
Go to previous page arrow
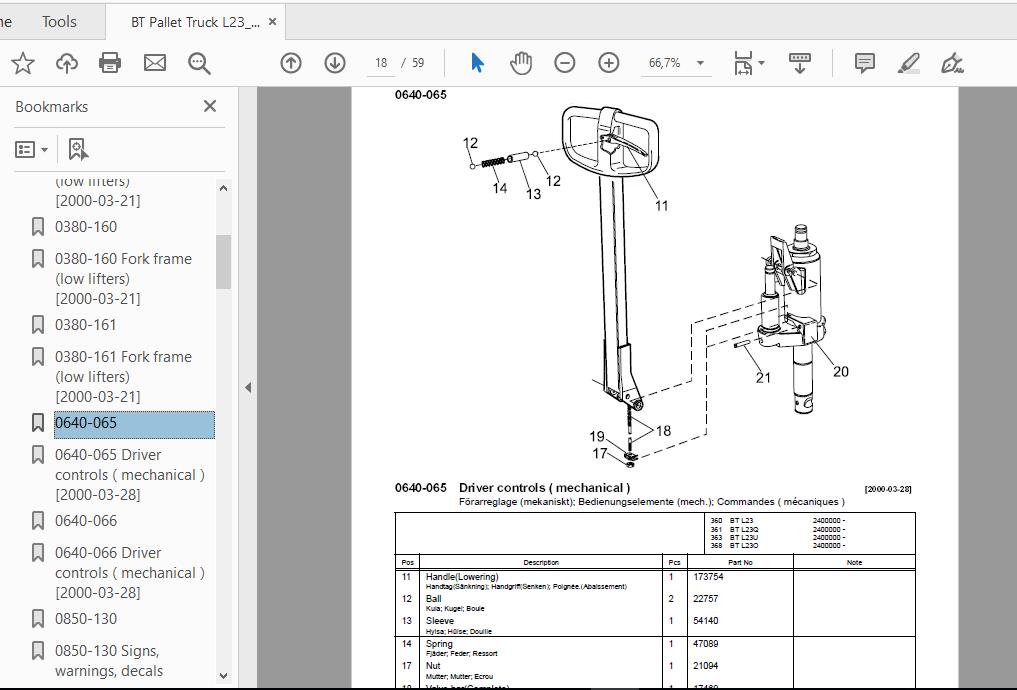click(x=291, y=63)
